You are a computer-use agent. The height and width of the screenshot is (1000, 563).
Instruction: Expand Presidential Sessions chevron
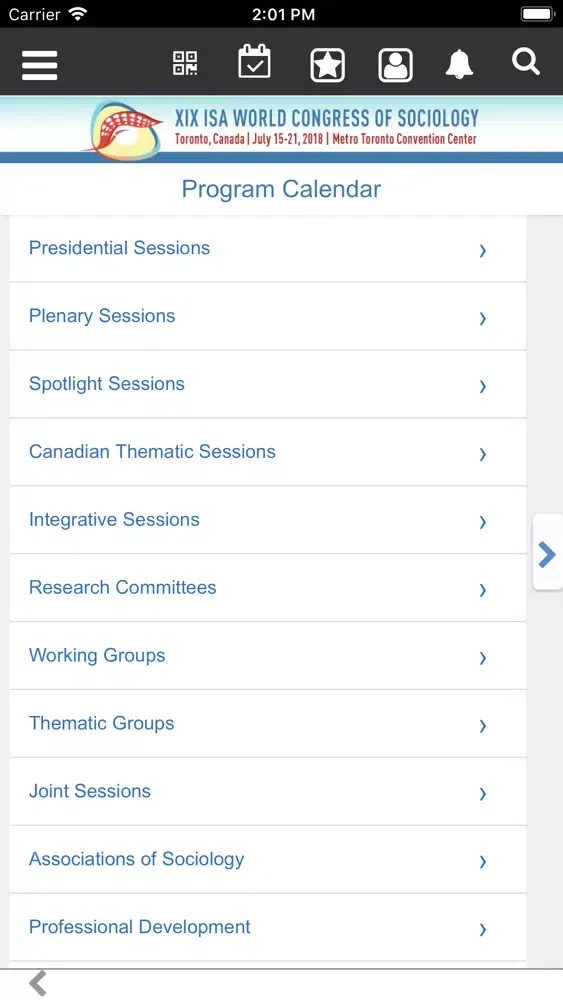pos(483,250)
